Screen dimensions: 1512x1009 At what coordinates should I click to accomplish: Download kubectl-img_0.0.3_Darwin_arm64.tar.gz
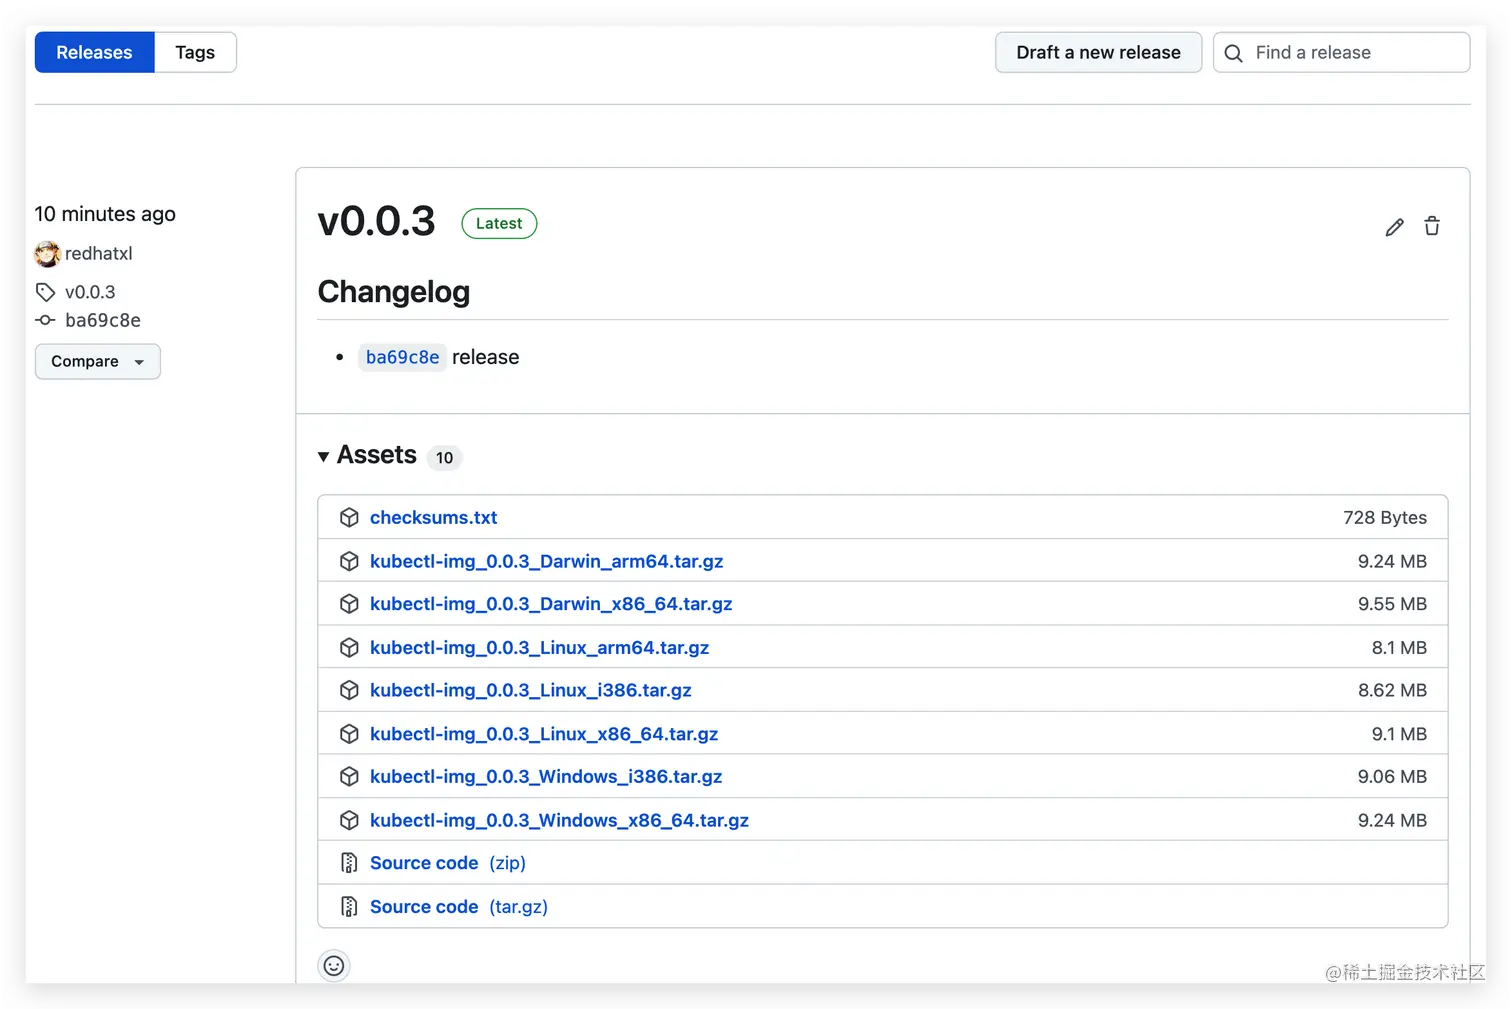[x=546, y=561]
